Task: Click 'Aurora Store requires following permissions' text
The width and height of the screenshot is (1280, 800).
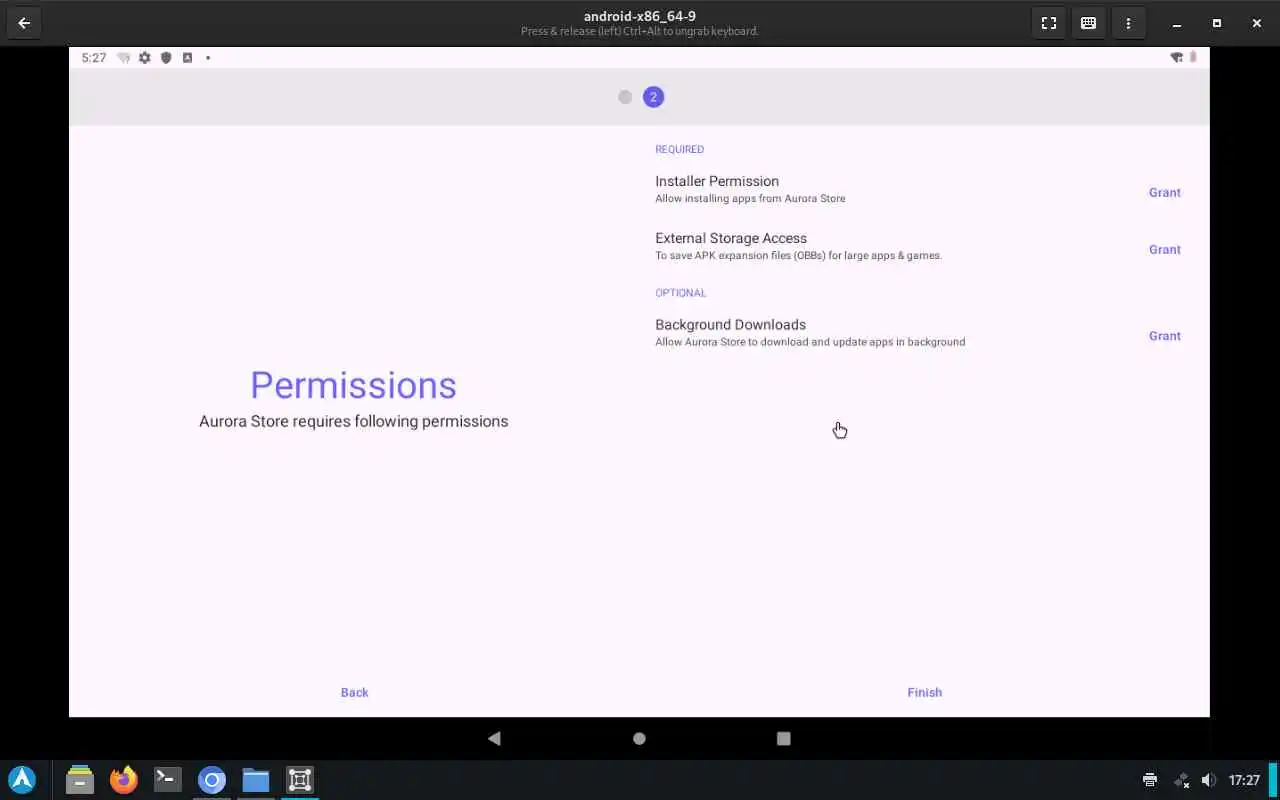Action: click(353, 421)
